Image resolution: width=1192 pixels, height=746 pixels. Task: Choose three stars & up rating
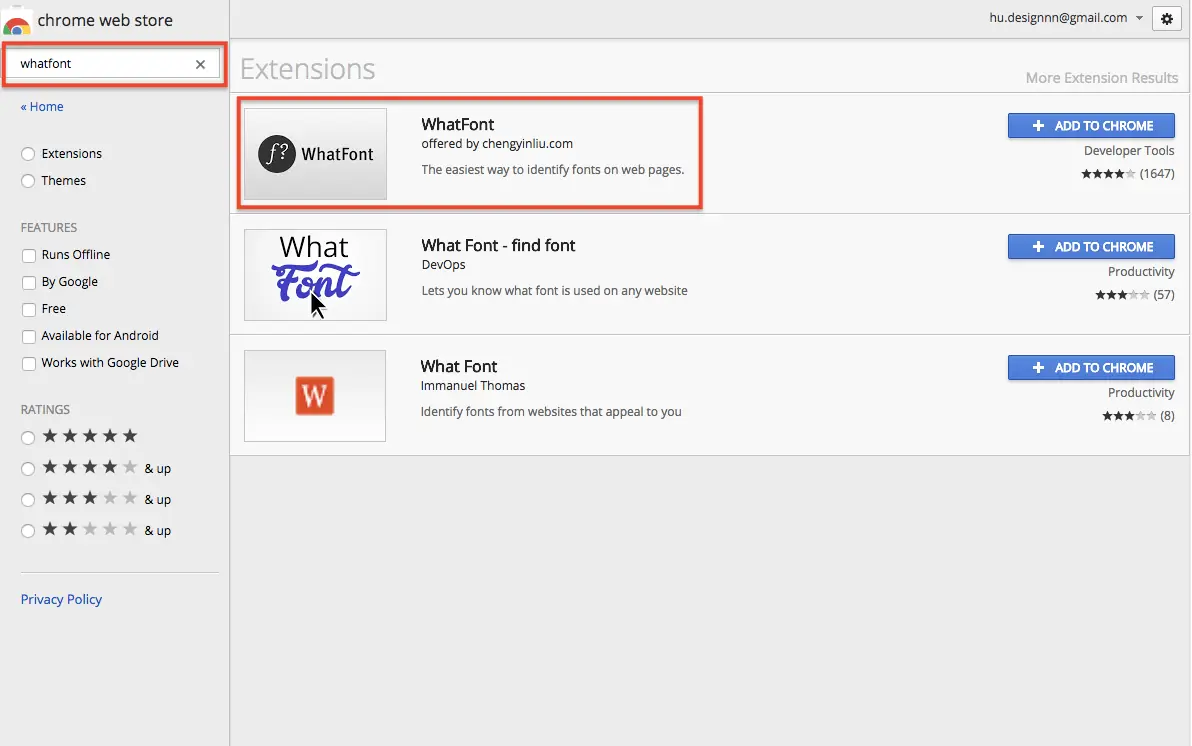click(28, 500)
